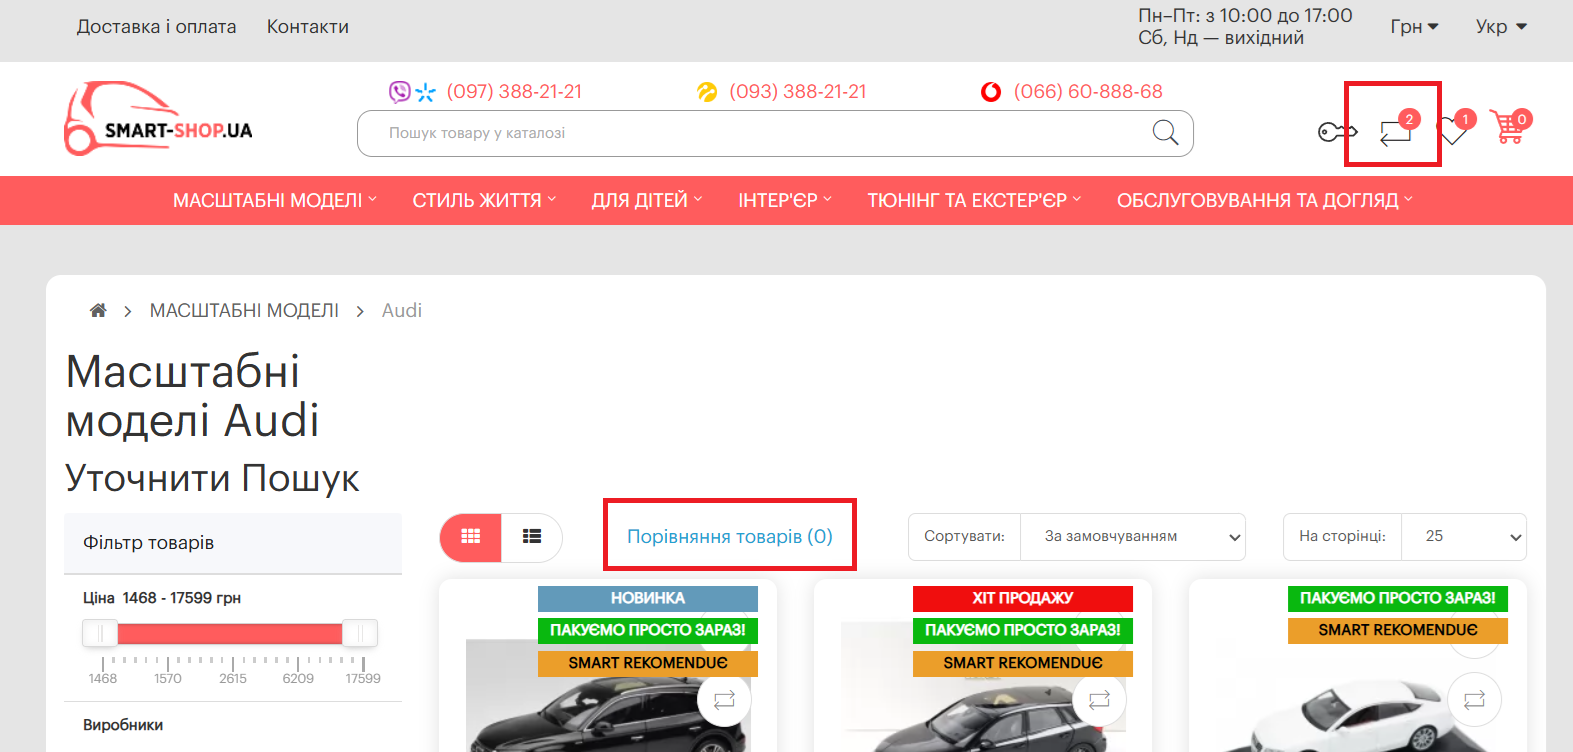Switch to list view
Image resolution: width=1573 pixels, height=752 pixels.
point(532,537)
